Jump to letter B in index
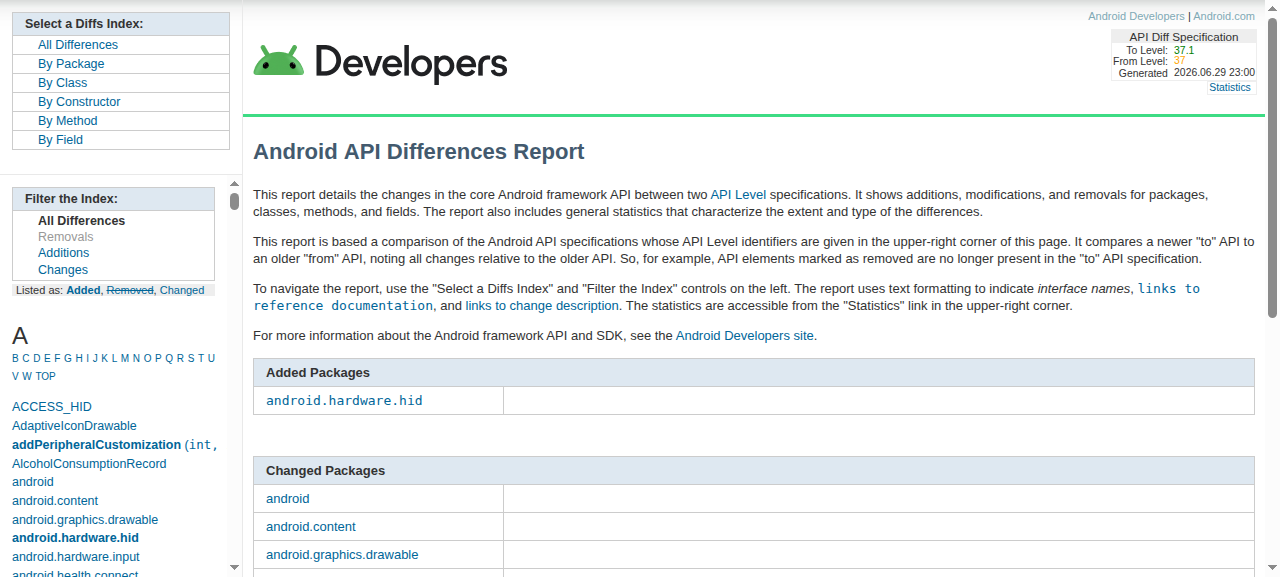Viewport: 1280px width, 577px height. coord(16,358)
